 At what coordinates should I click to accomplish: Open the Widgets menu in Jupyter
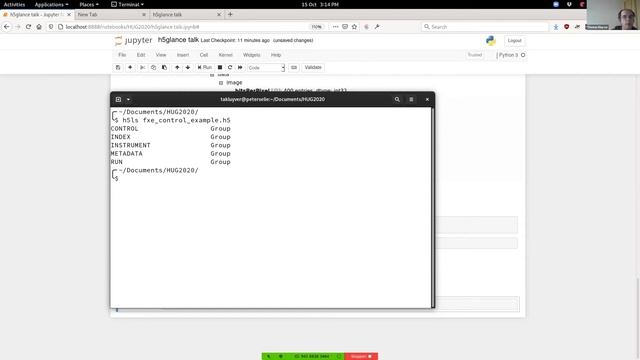point(251,55)
